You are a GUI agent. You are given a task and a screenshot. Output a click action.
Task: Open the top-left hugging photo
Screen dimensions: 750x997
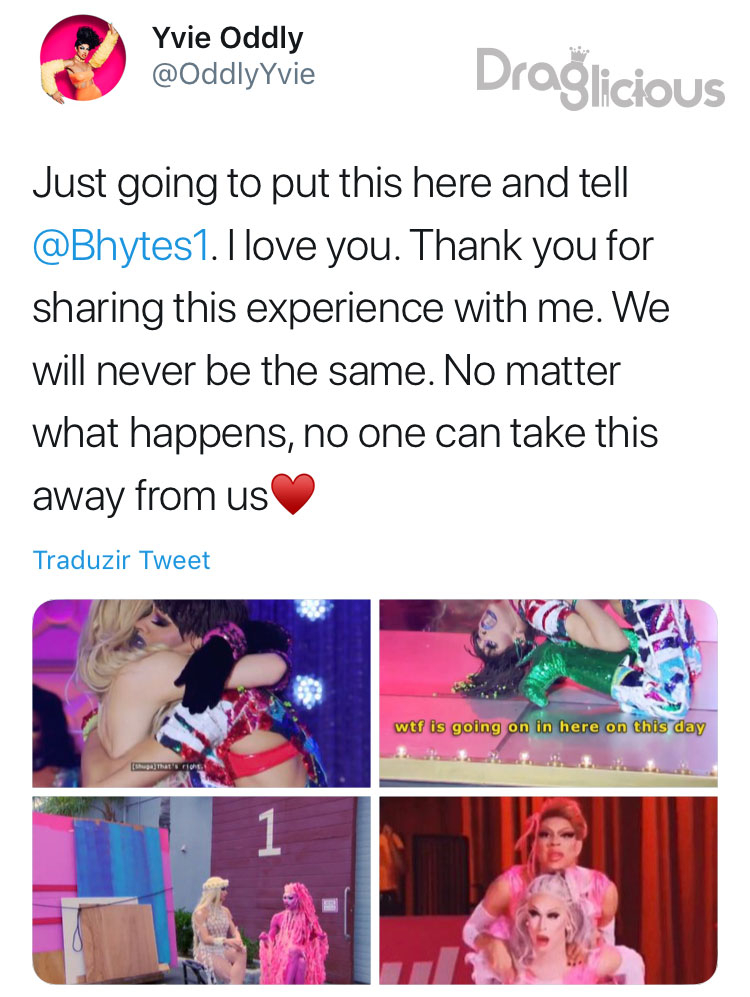tap(201, 693)
